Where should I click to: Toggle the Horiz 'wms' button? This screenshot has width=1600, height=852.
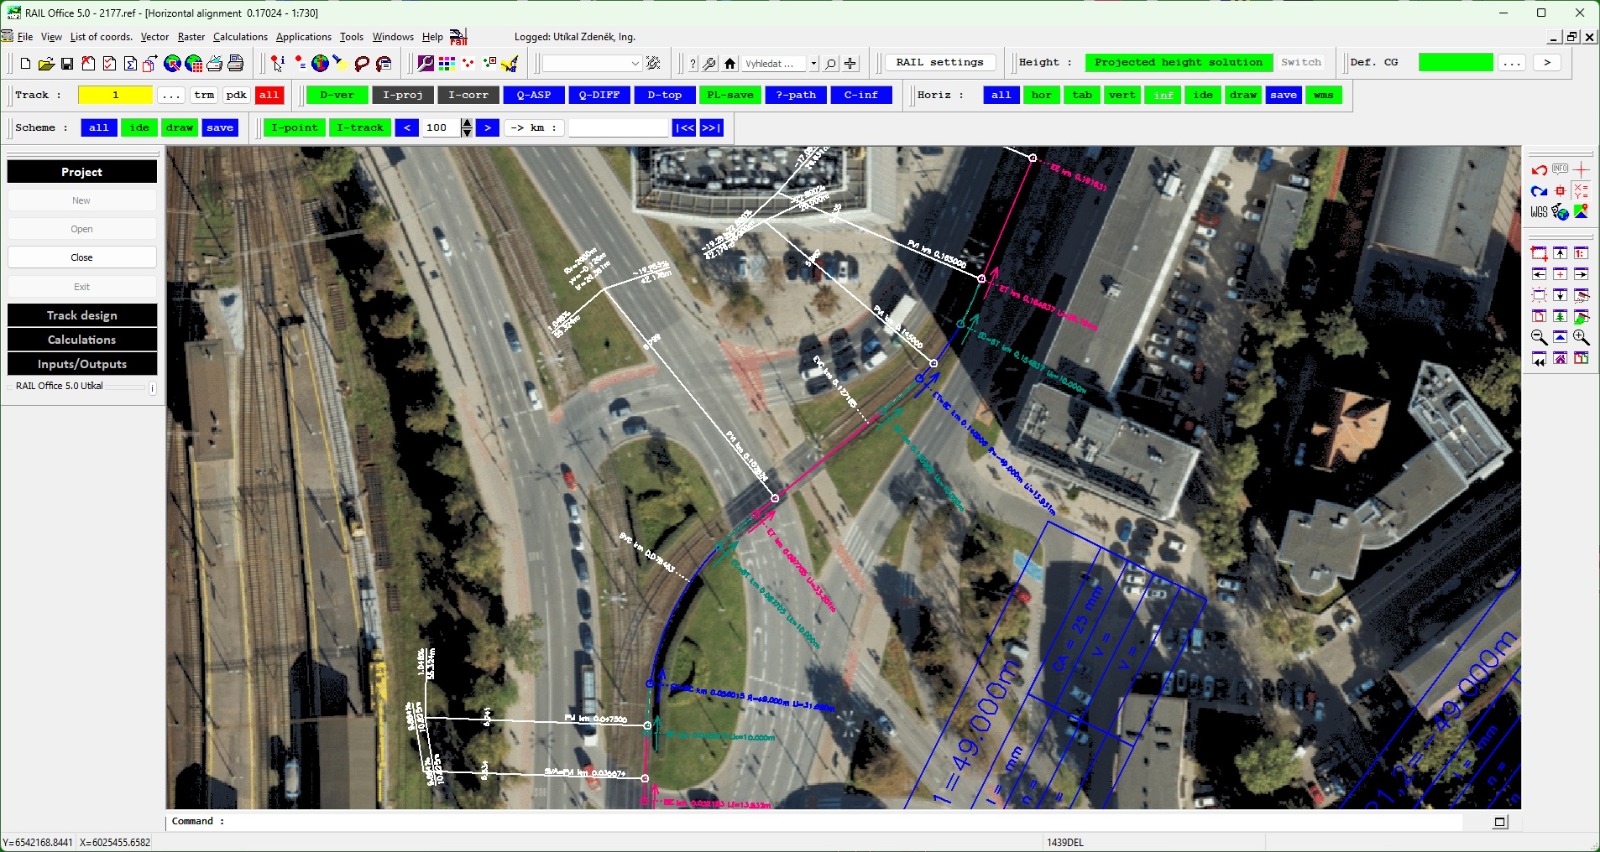(x=1323, y=95)
